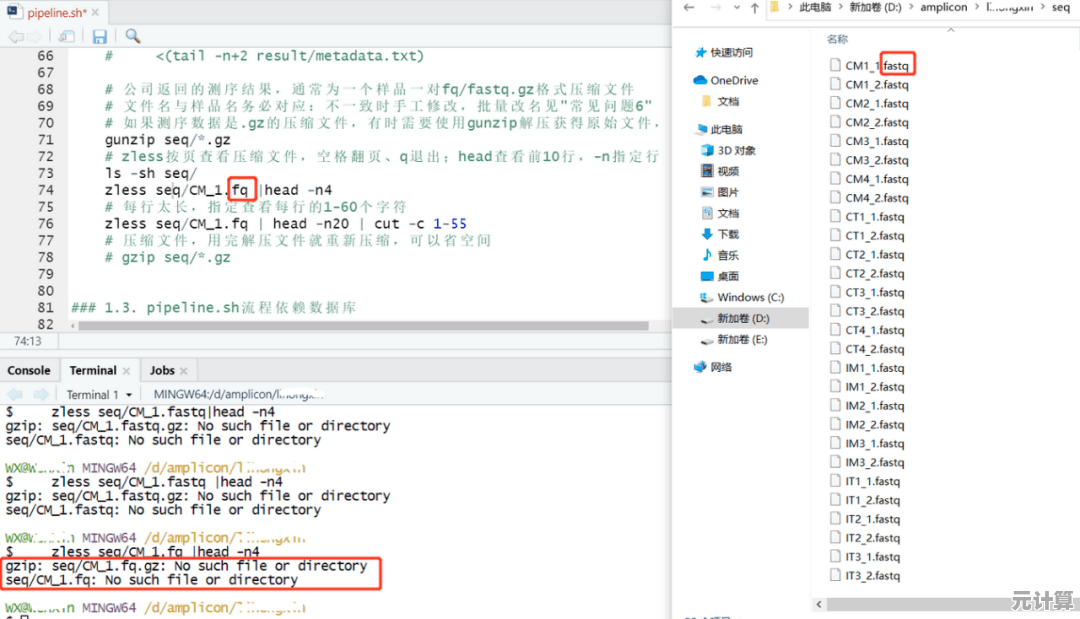Click line 76 zless command in the editor

285,224
